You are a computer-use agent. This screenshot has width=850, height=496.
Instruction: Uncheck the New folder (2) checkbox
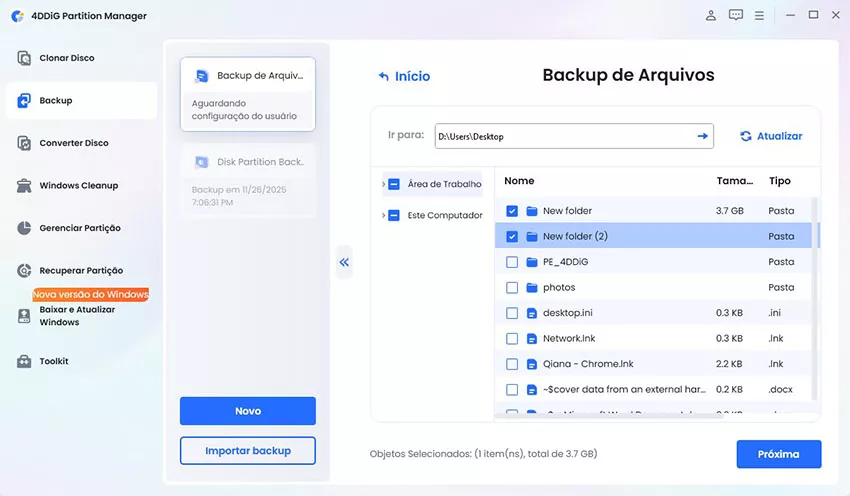512,236
